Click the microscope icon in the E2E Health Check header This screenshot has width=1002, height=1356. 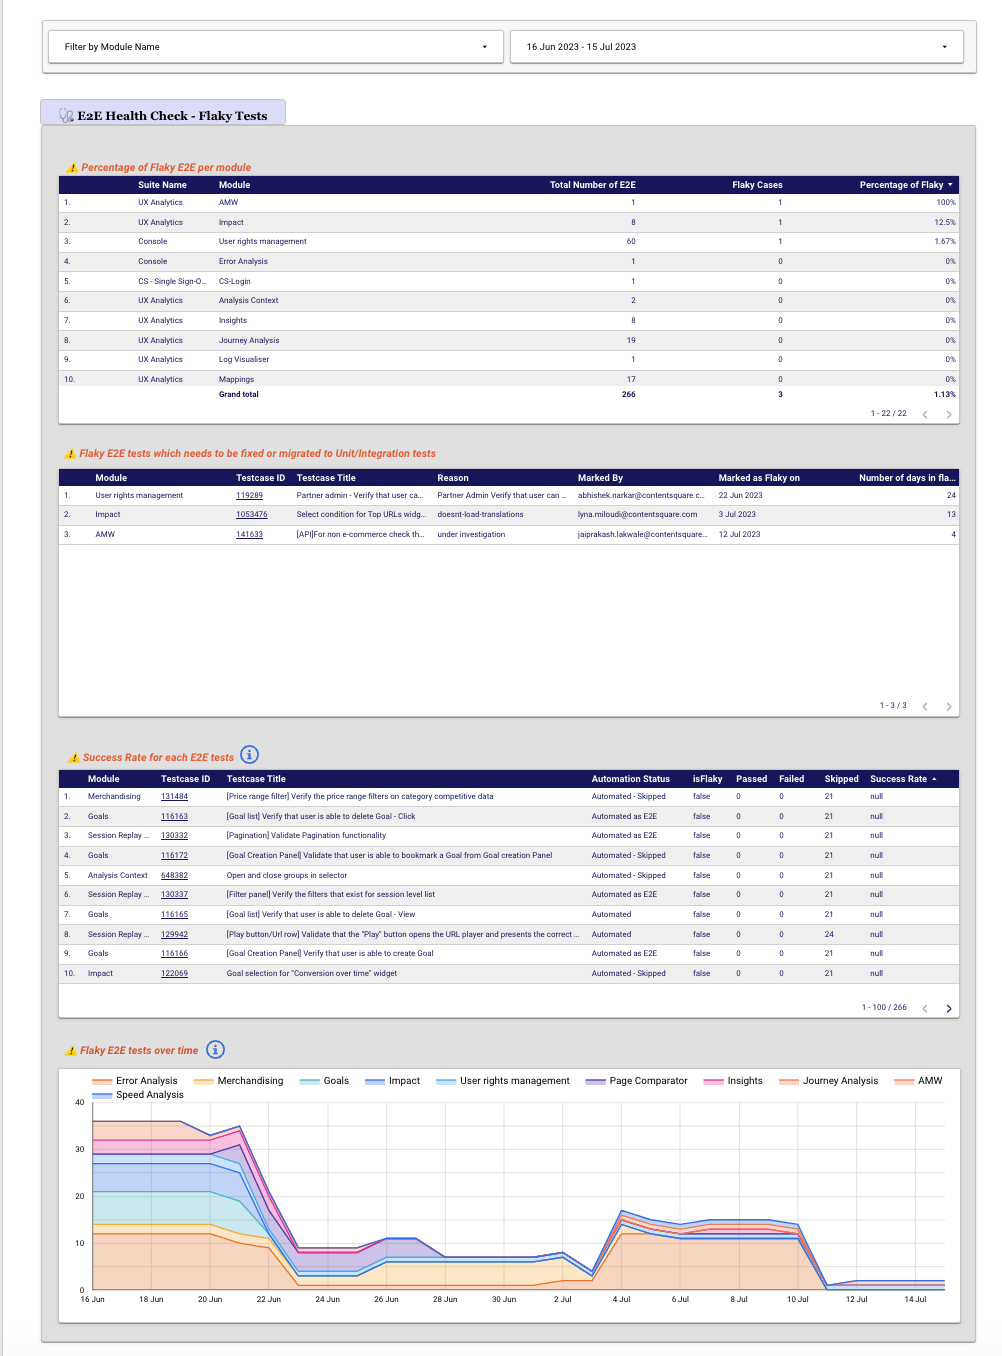point(67,114)
